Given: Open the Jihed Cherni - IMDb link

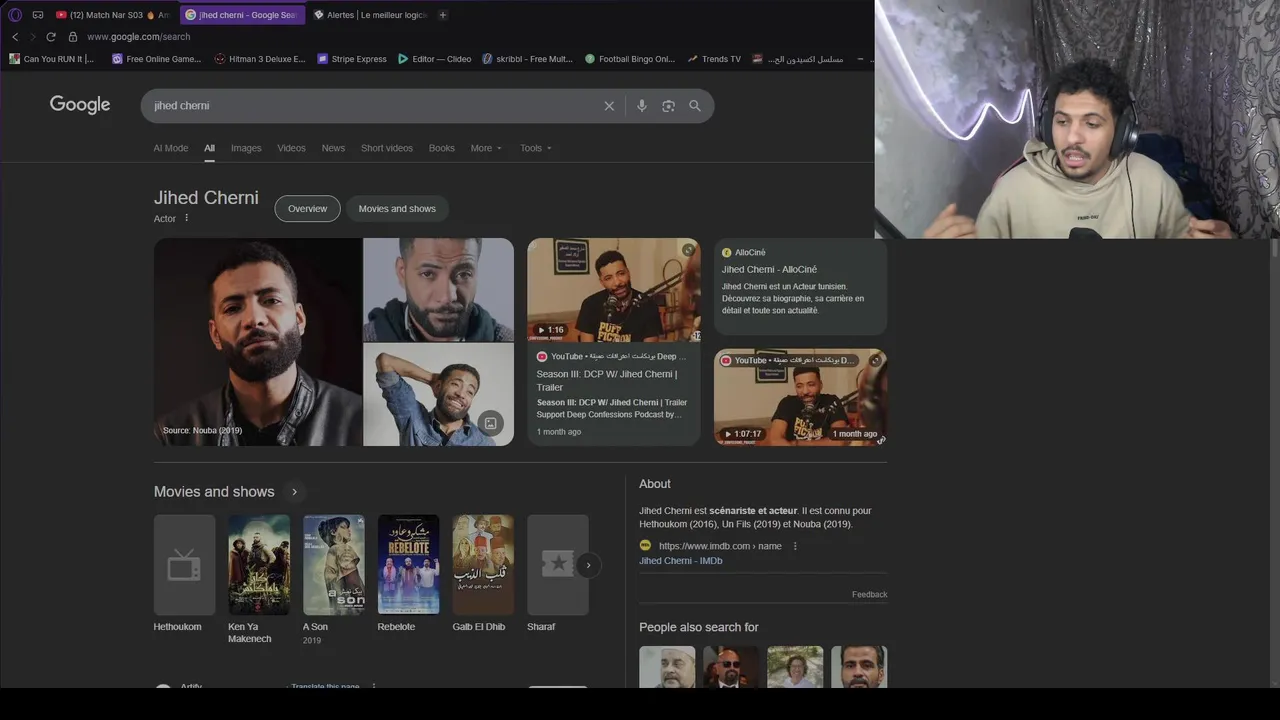Looking at the screenshot, I should tap(680, 561).
